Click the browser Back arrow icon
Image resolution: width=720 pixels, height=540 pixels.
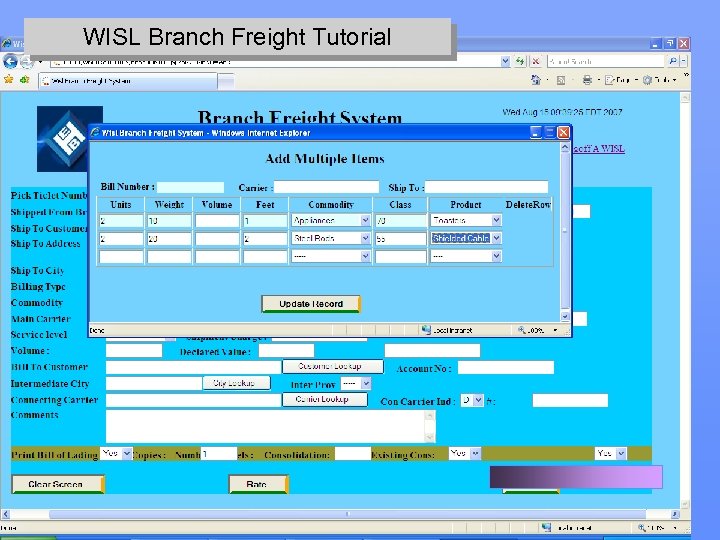coord(11,61)
